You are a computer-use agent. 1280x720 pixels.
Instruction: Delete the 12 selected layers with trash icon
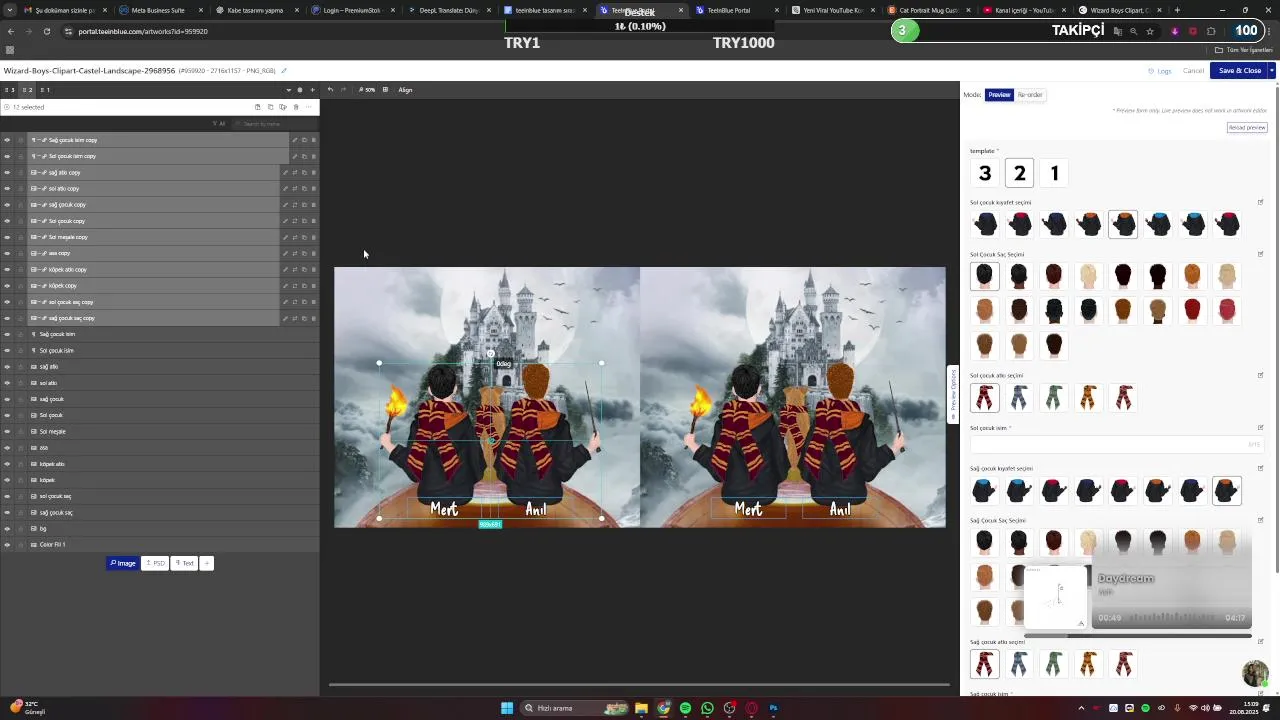[x=295, y=107]
